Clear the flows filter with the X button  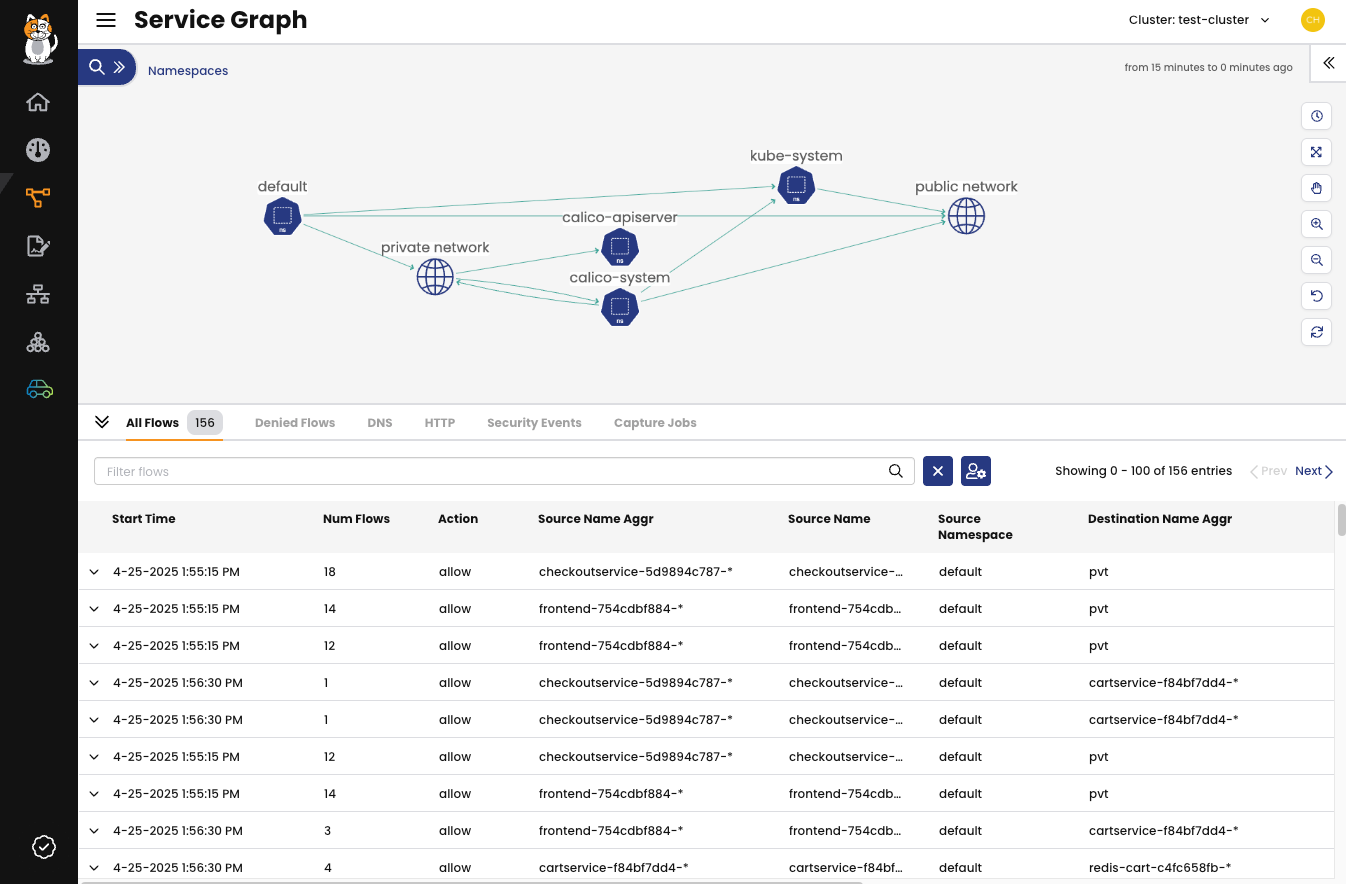(937, 470)
